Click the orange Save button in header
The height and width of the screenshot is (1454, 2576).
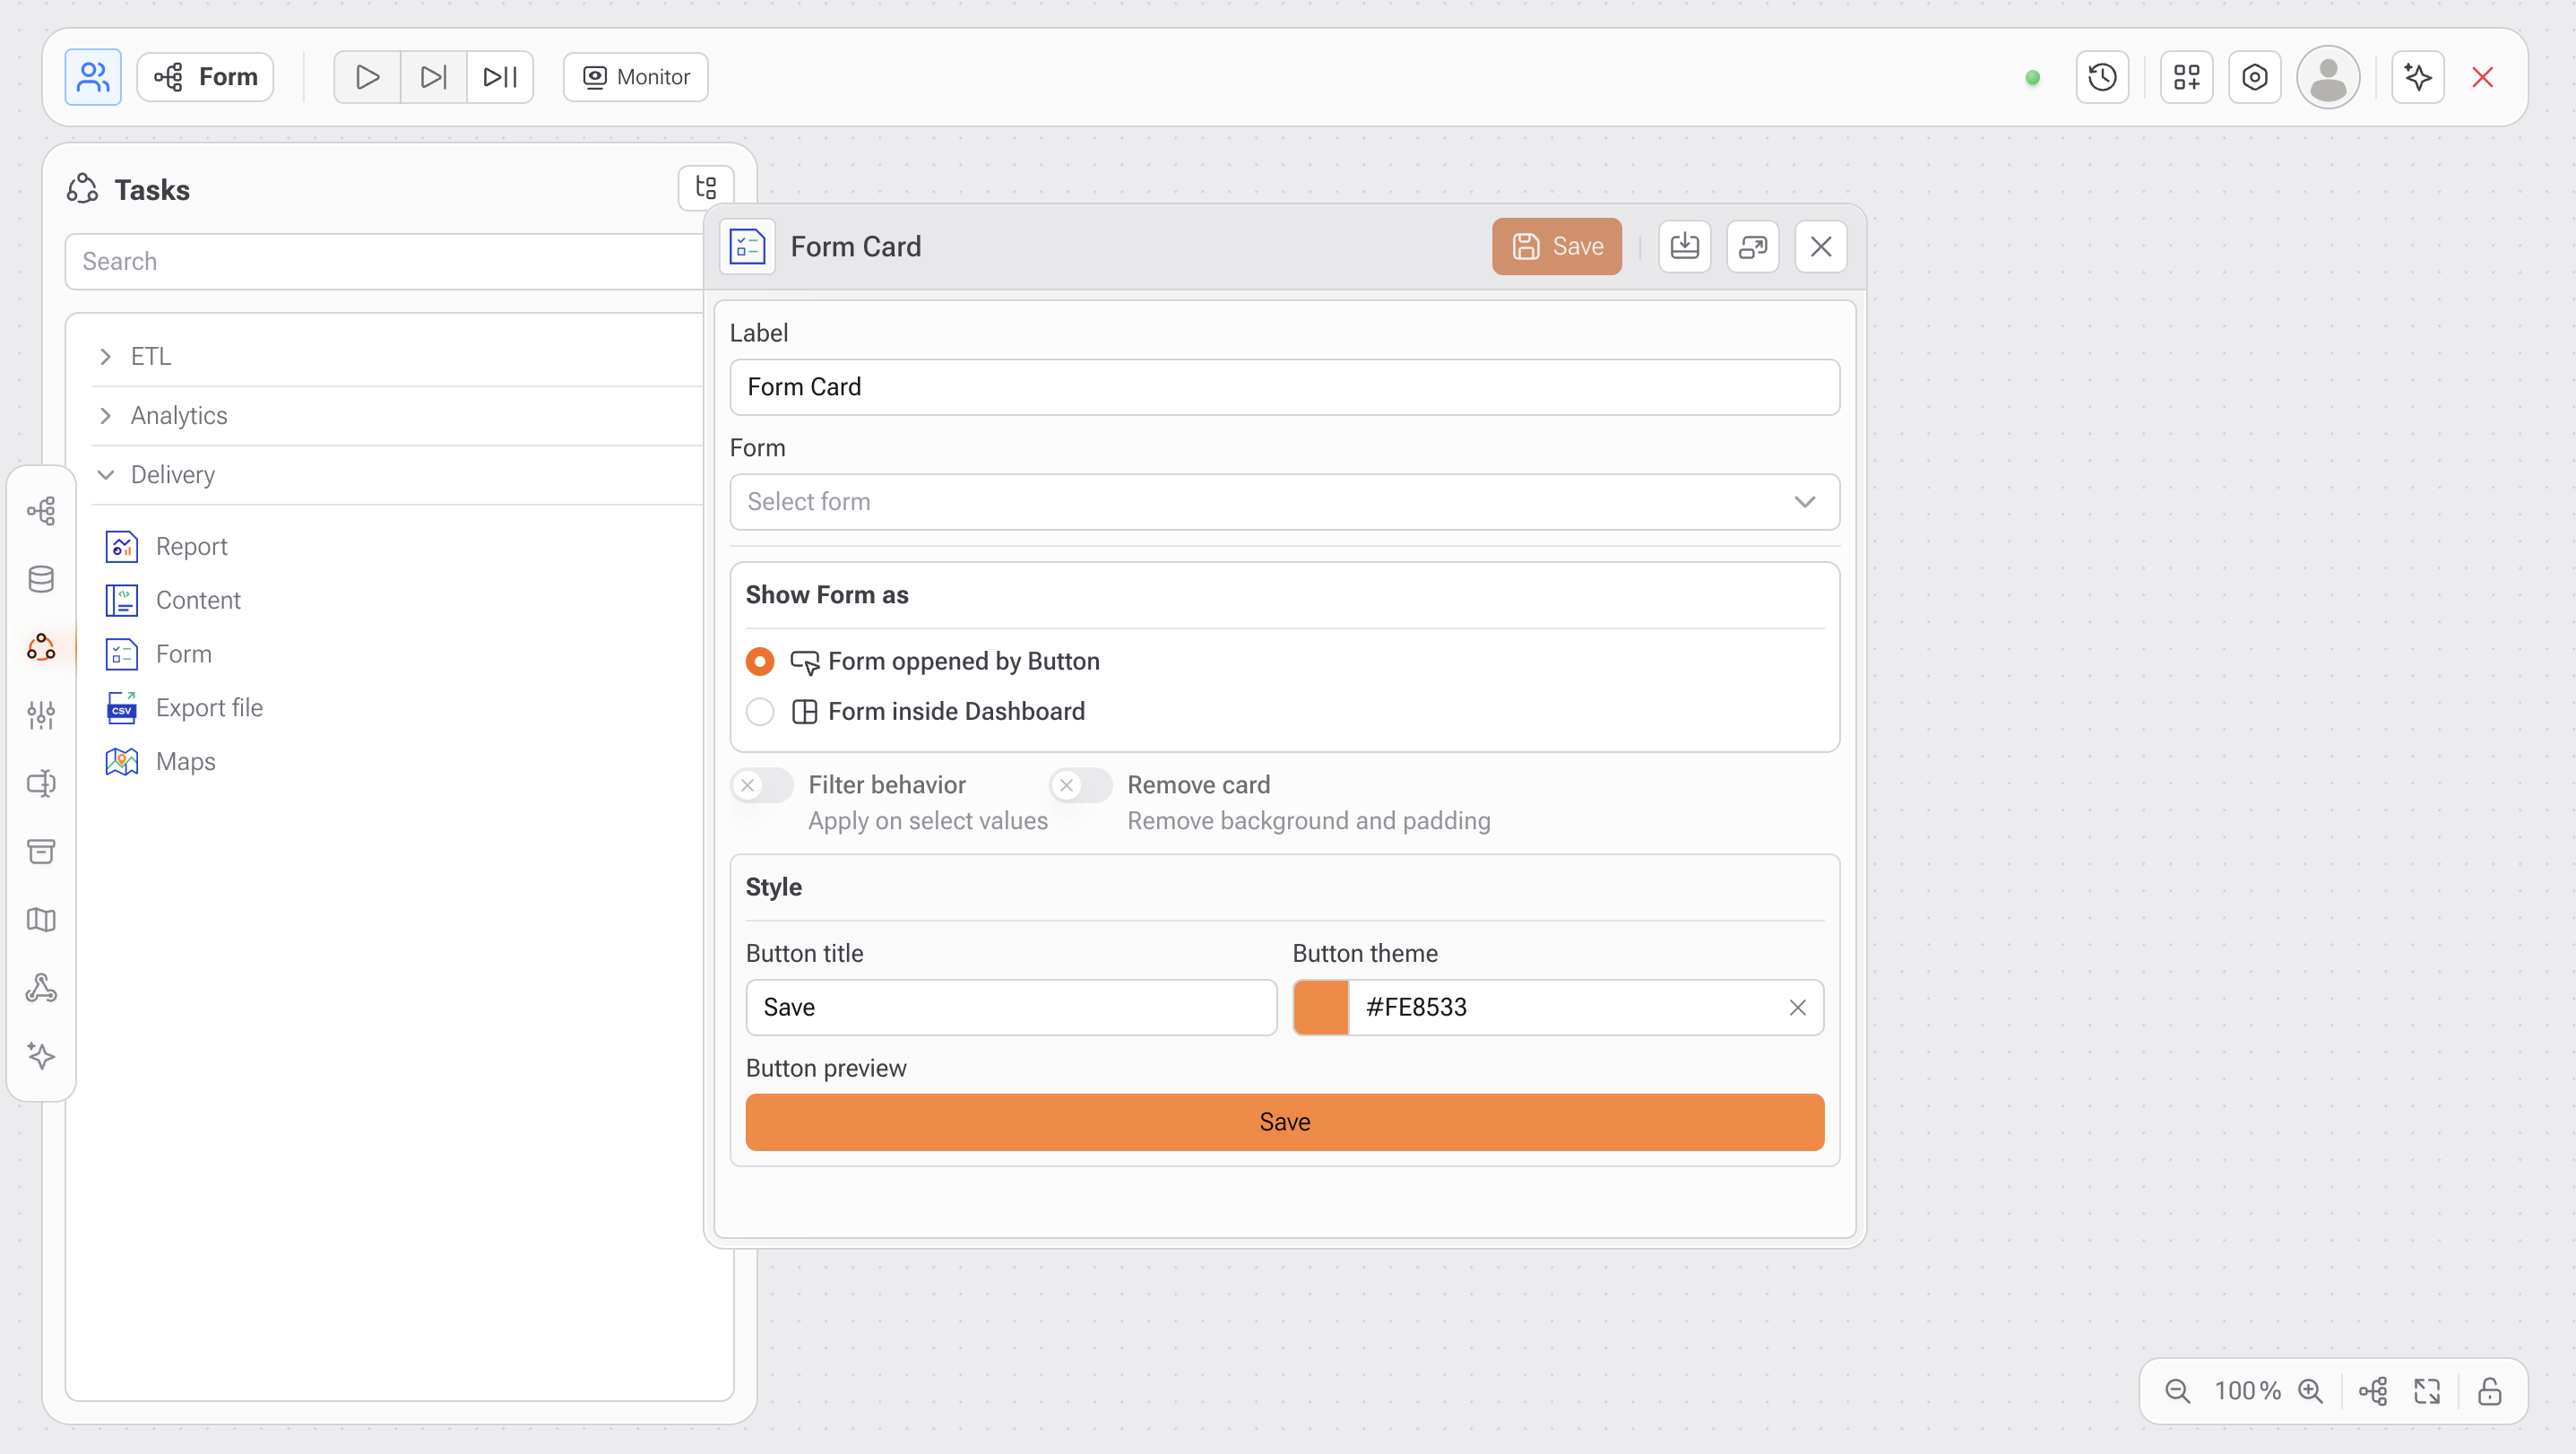1556,246
